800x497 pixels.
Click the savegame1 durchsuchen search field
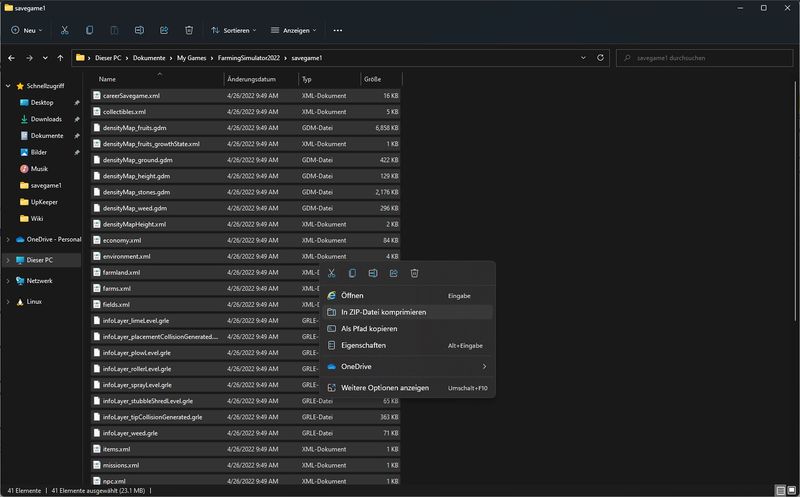[x=705, y=58]
